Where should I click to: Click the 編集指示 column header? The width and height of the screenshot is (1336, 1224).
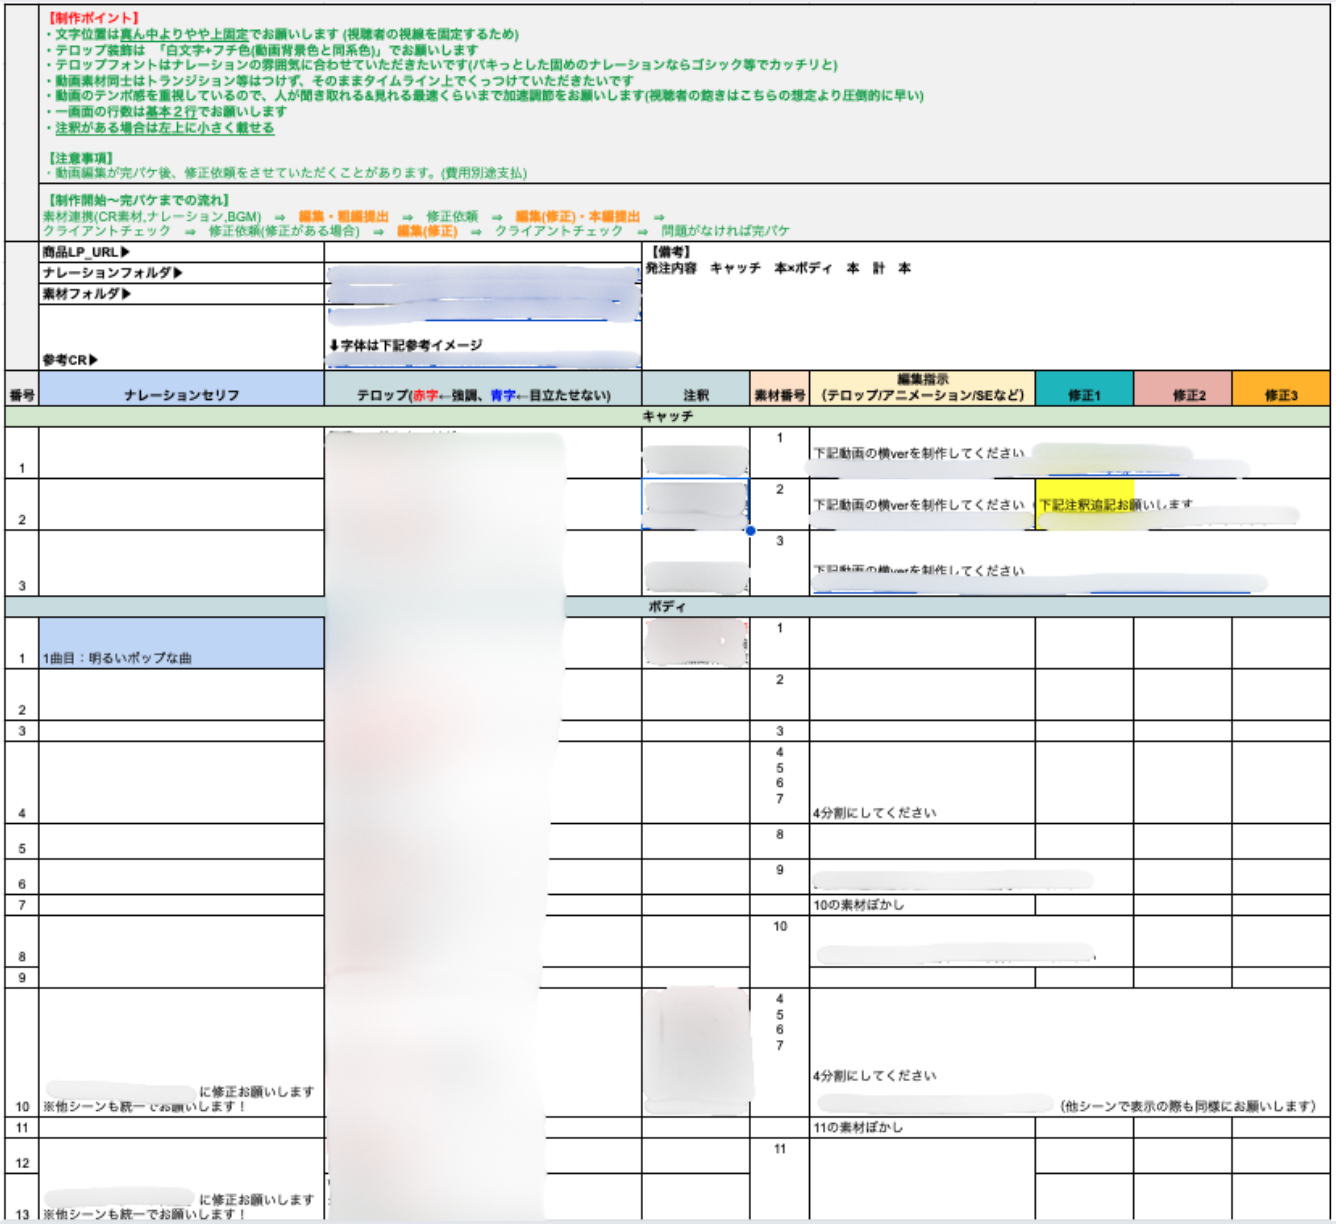click(x=922, y=388)
